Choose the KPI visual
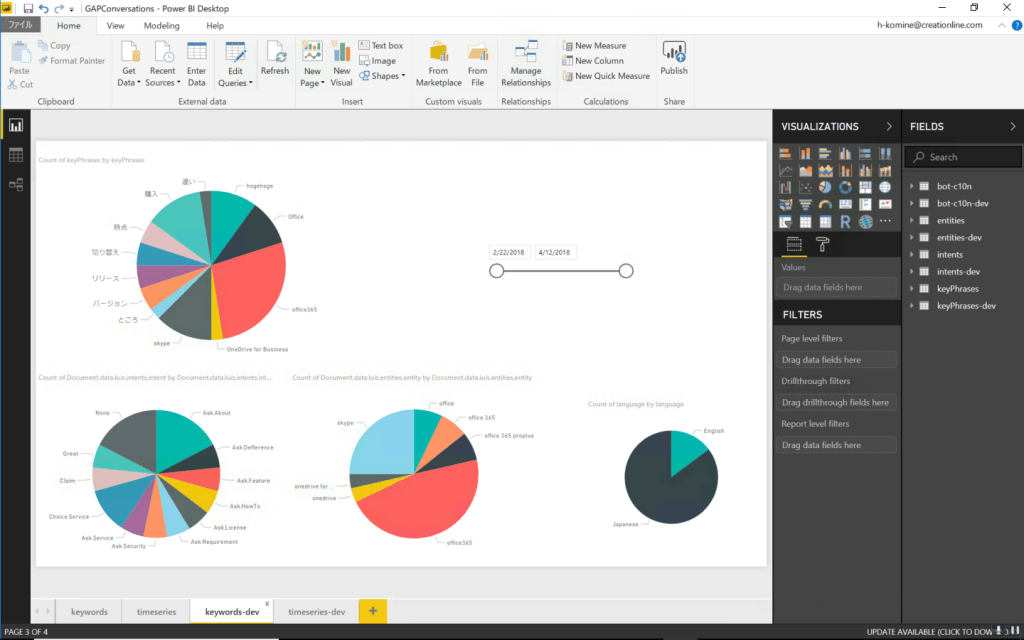This screenshot has width=1024, height=640. tap(885, 204)
